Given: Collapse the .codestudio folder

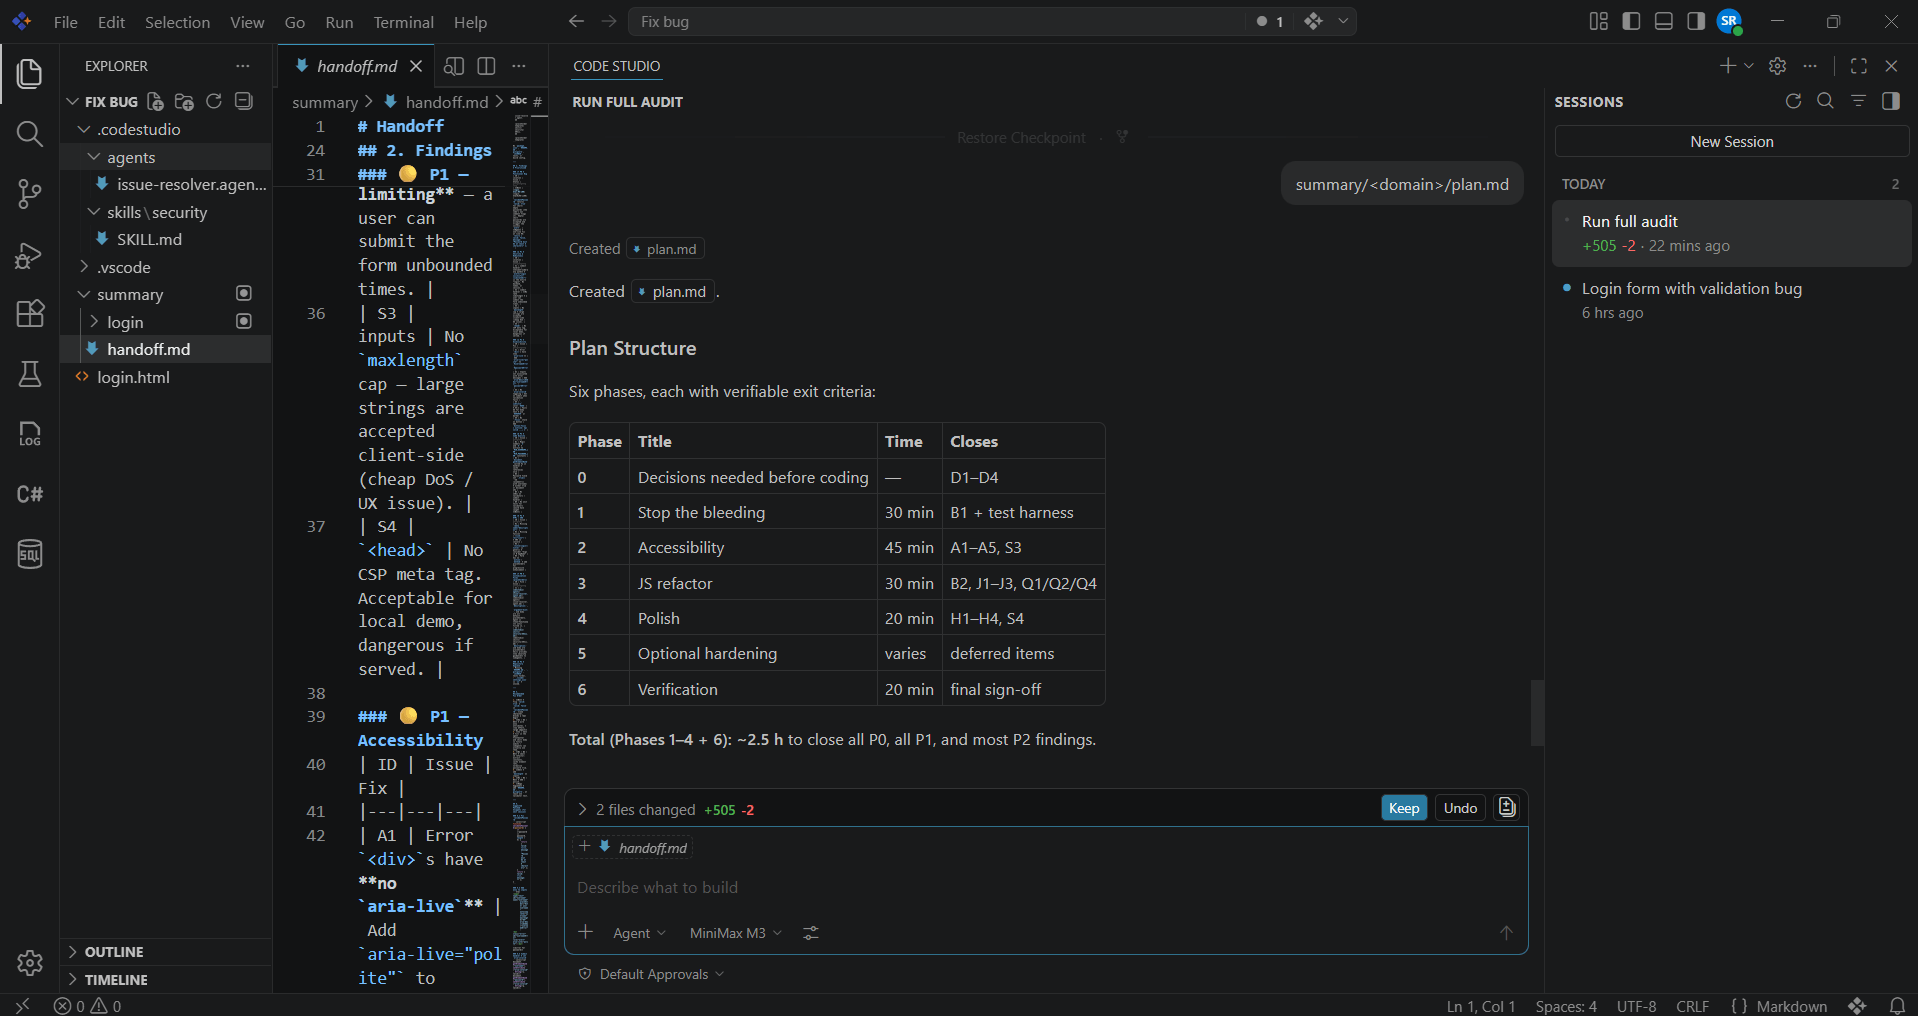Looking at the screenshot, I should 84,130.
